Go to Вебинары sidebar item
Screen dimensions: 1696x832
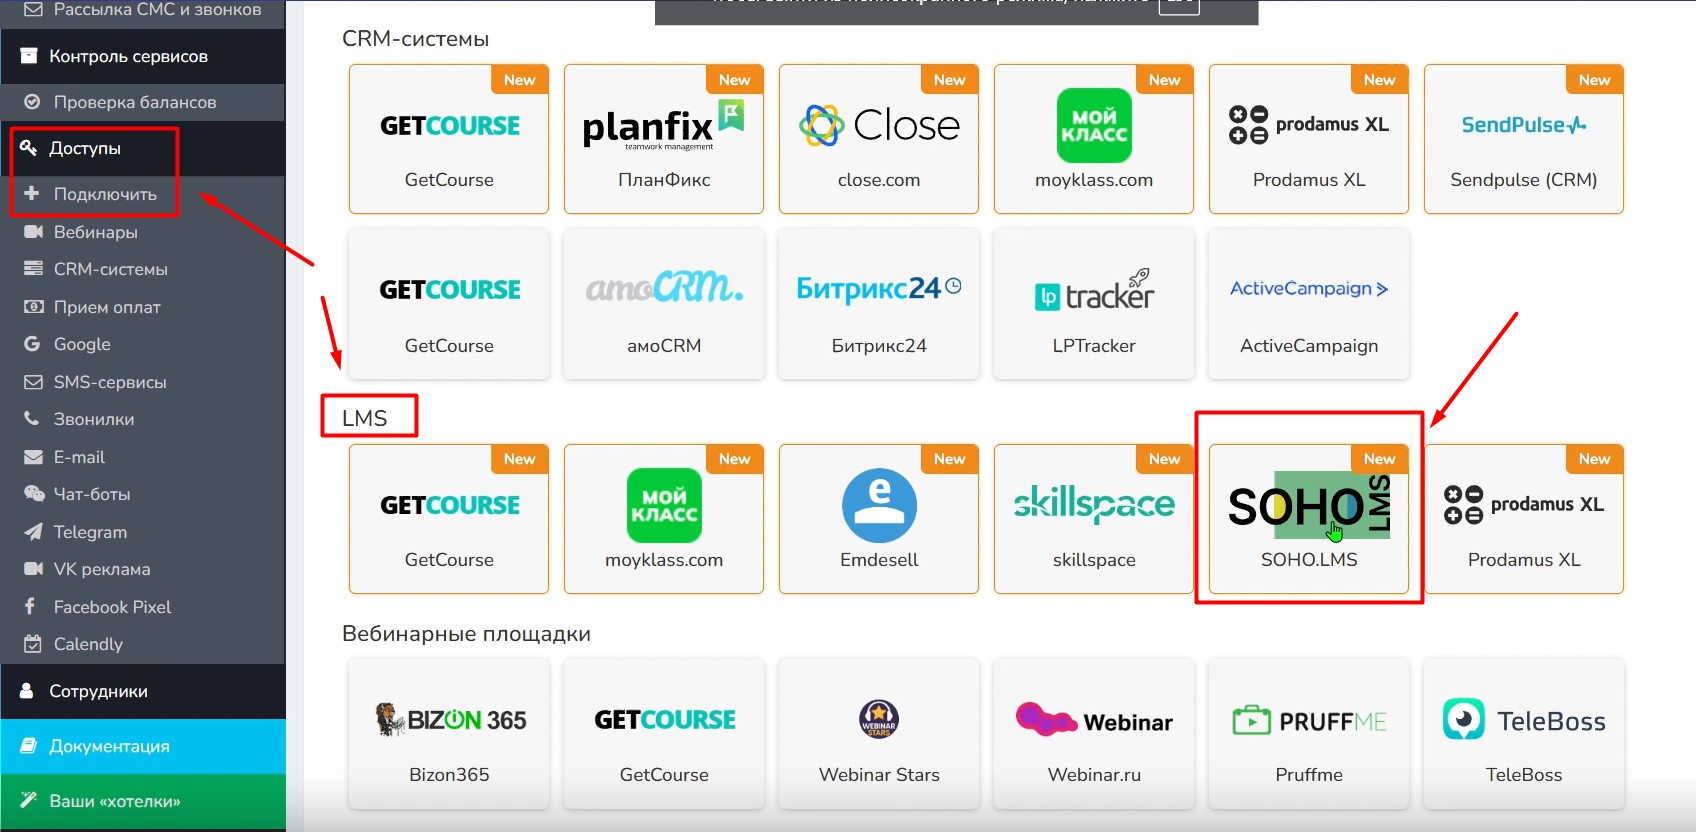(x=95, y=232)
